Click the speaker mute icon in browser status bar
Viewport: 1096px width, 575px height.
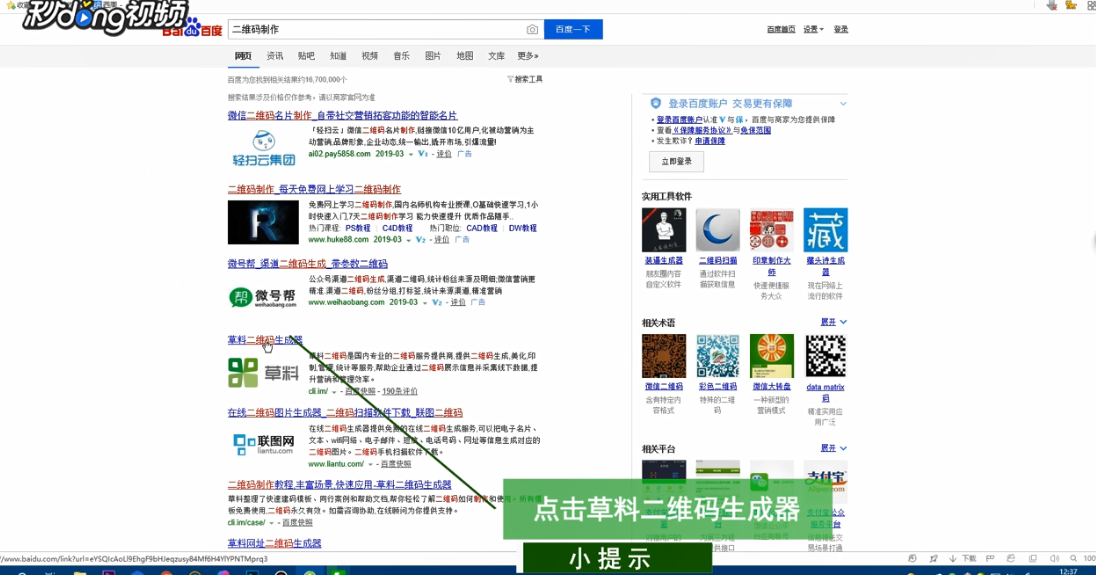(x=1054, y=558)
